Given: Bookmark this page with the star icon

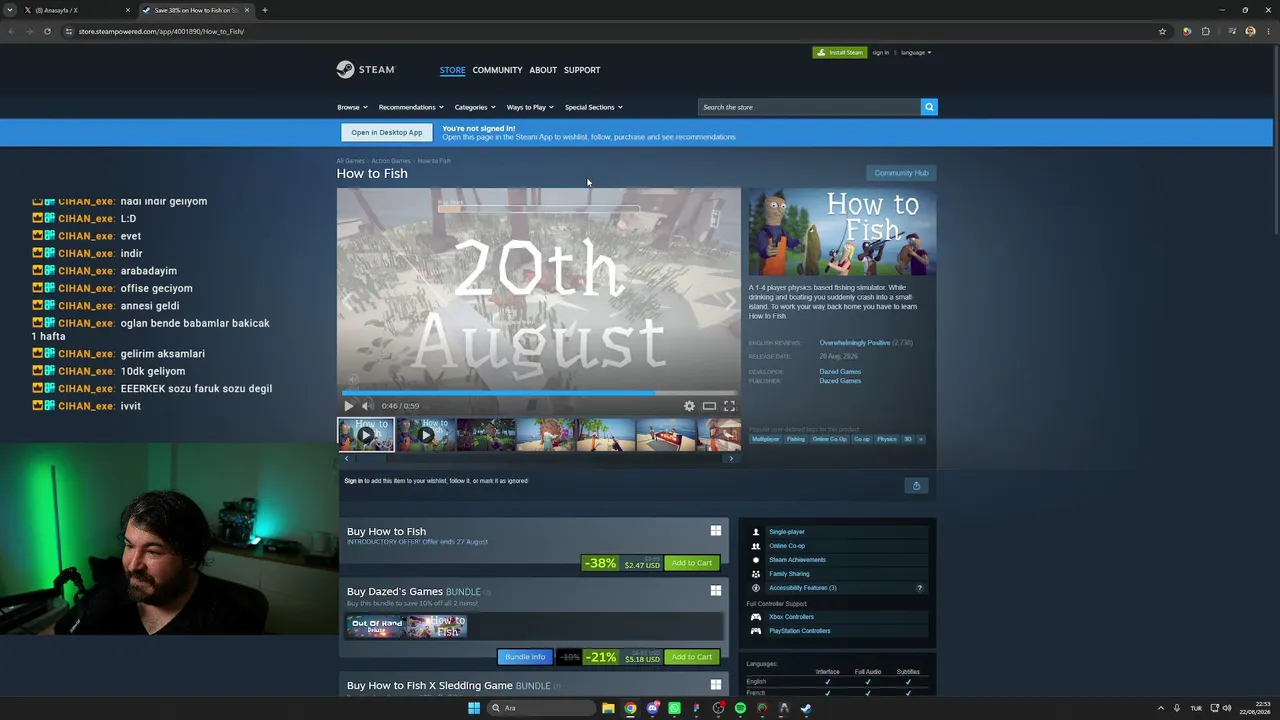Looking at the screenshot, I should tap(1162, 31).
